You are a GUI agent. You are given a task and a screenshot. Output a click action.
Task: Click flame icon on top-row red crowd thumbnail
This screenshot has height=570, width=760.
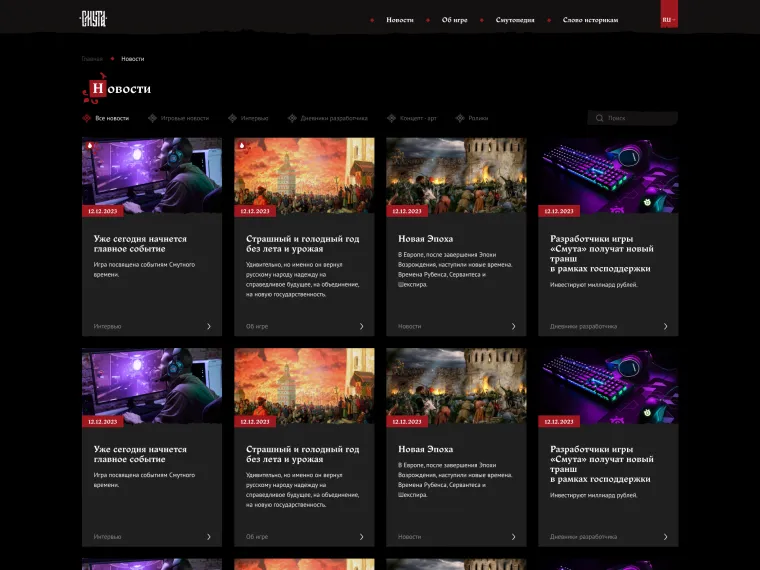pyautogui.click(x=242, y=145)
